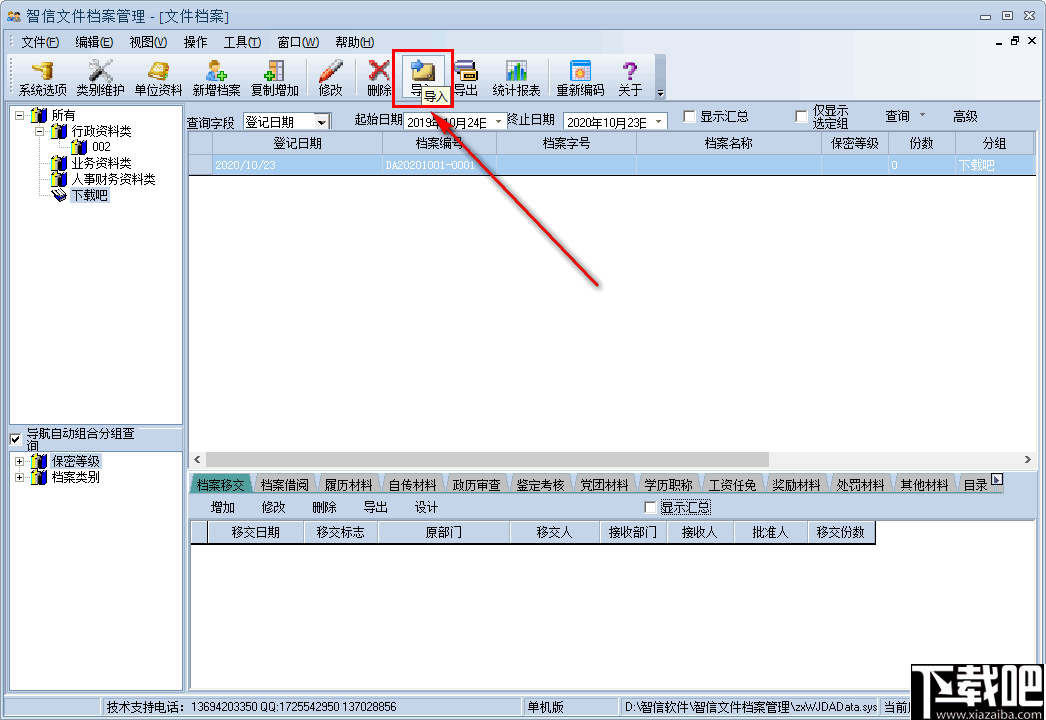Expand the 保密等级 tree node
This screenshot has height=720, width=1046.
pyautogui.click(x=18, y=461)
